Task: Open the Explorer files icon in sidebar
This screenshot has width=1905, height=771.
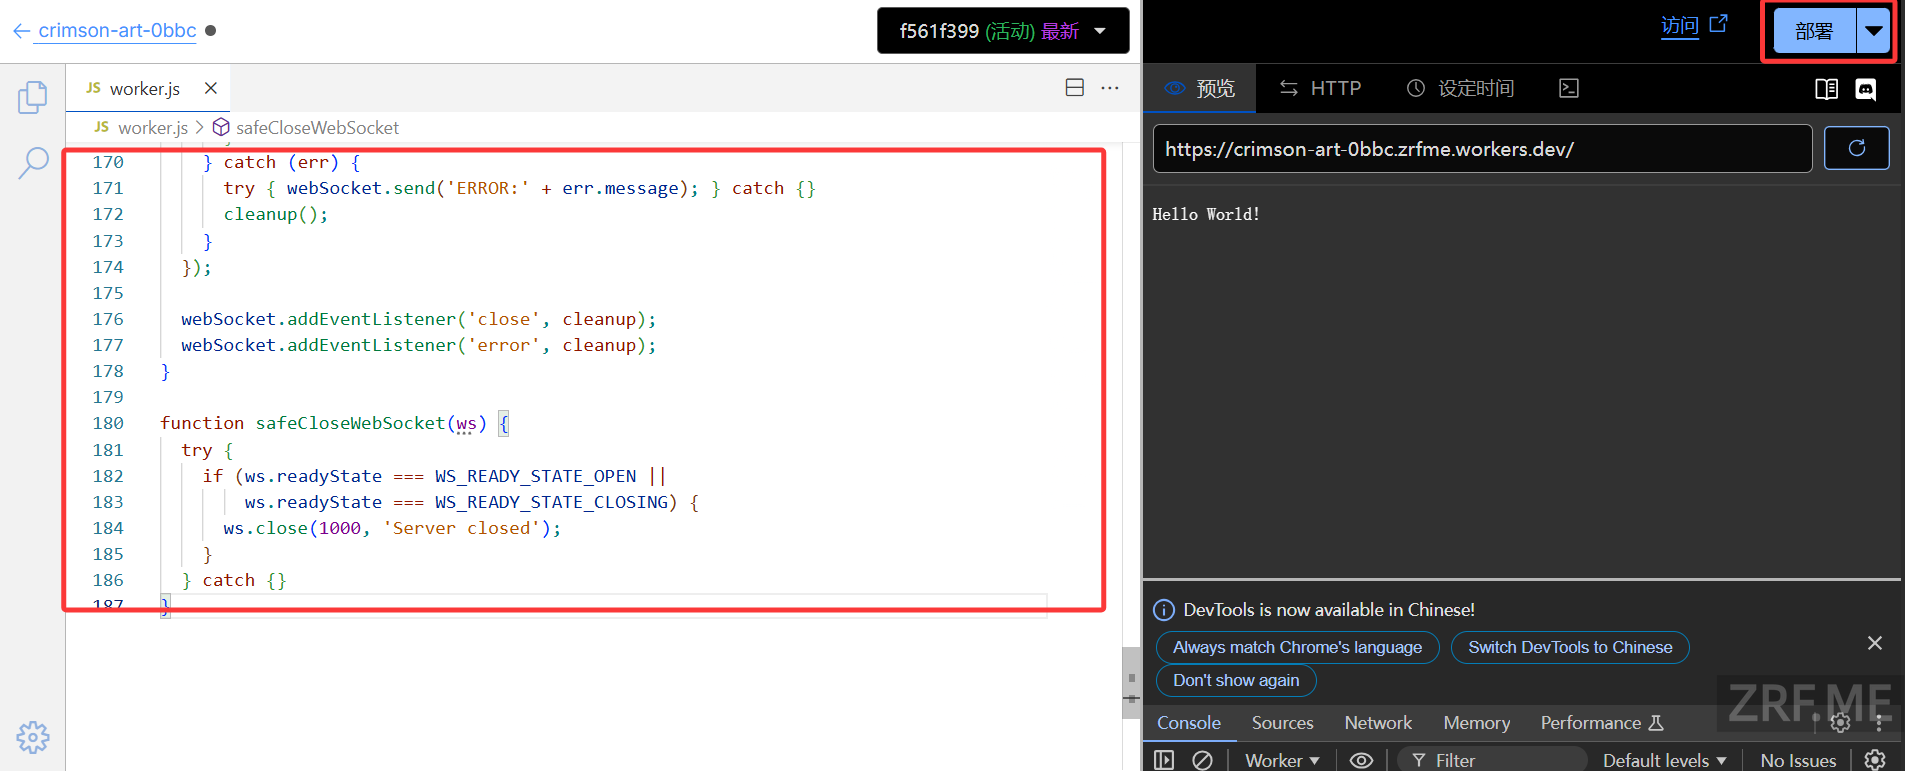Action: [x=32, y=97]
